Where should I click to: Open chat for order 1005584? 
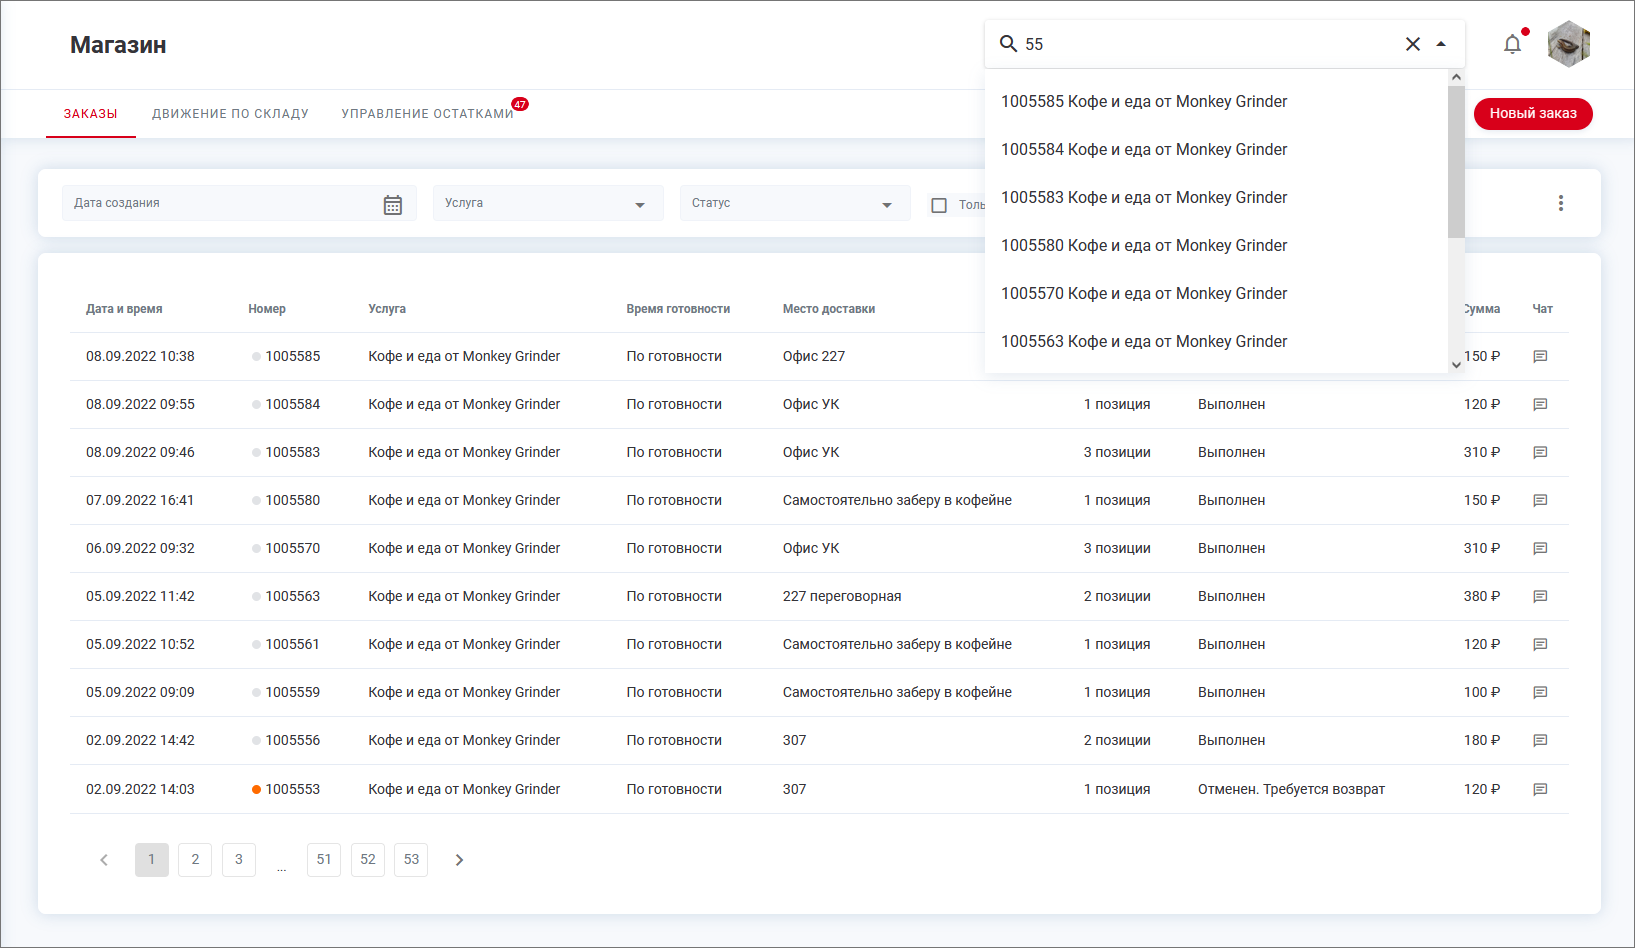pos(1540,404)
